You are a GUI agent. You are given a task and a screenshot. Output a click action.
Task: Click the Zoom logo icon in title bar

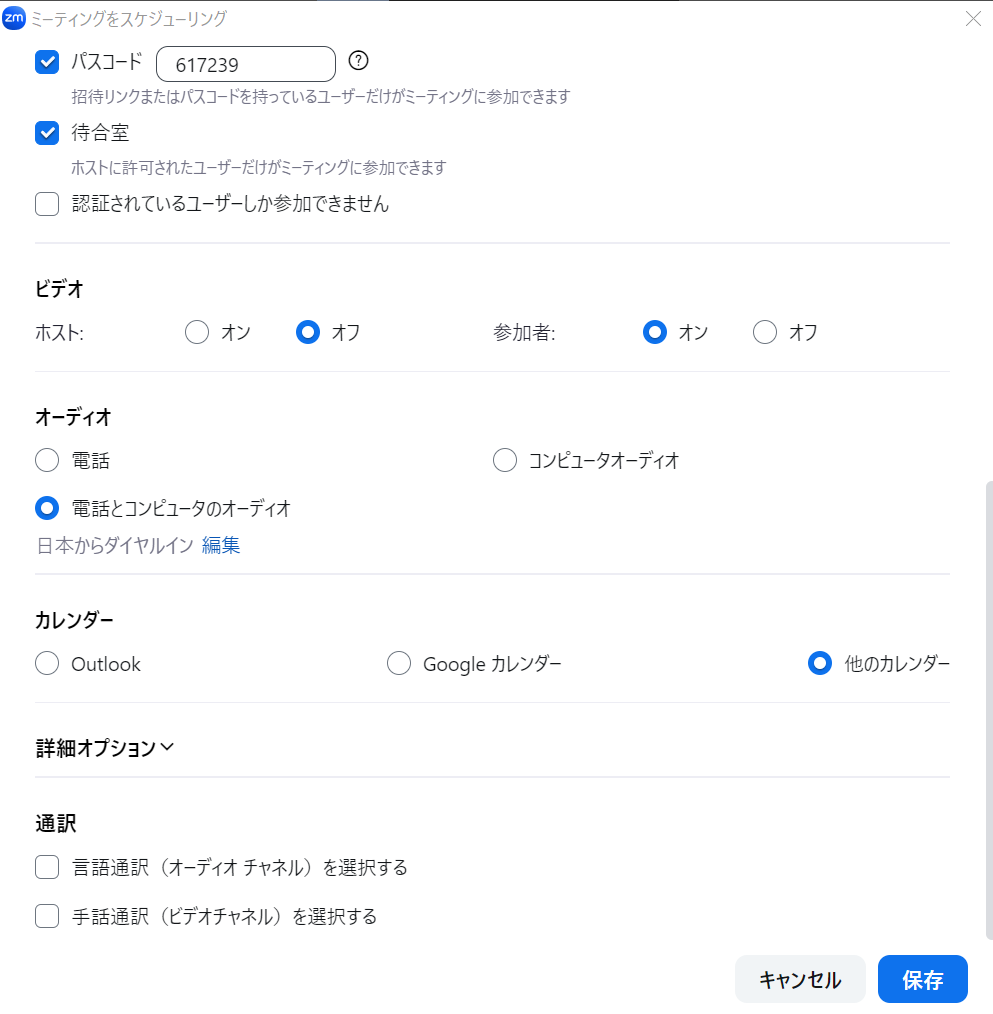14,18
